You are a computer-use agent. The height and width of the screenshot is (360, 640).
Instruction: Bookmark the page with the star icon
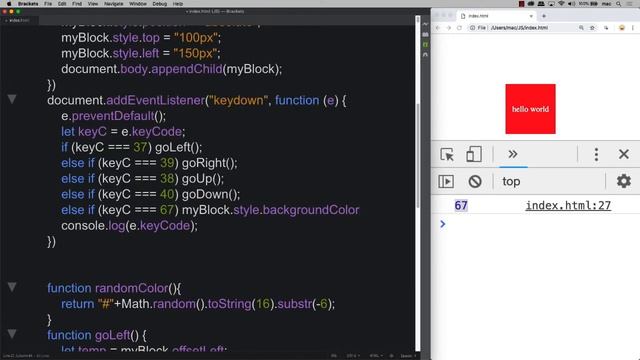click(x=592, y=28)
